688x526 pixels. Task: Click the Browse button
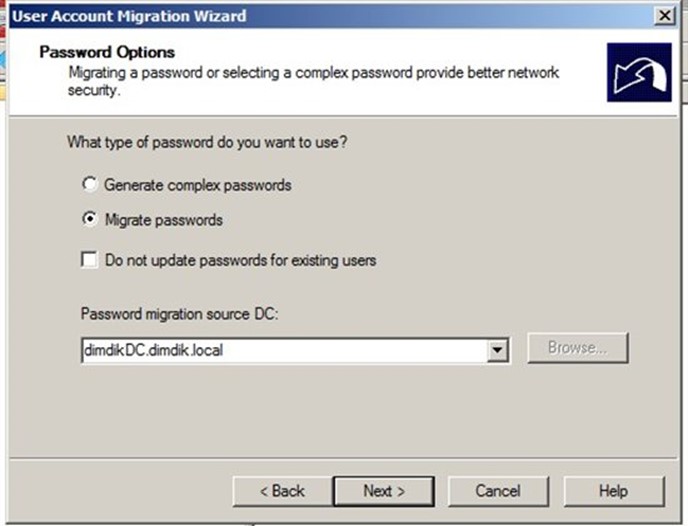578,348
